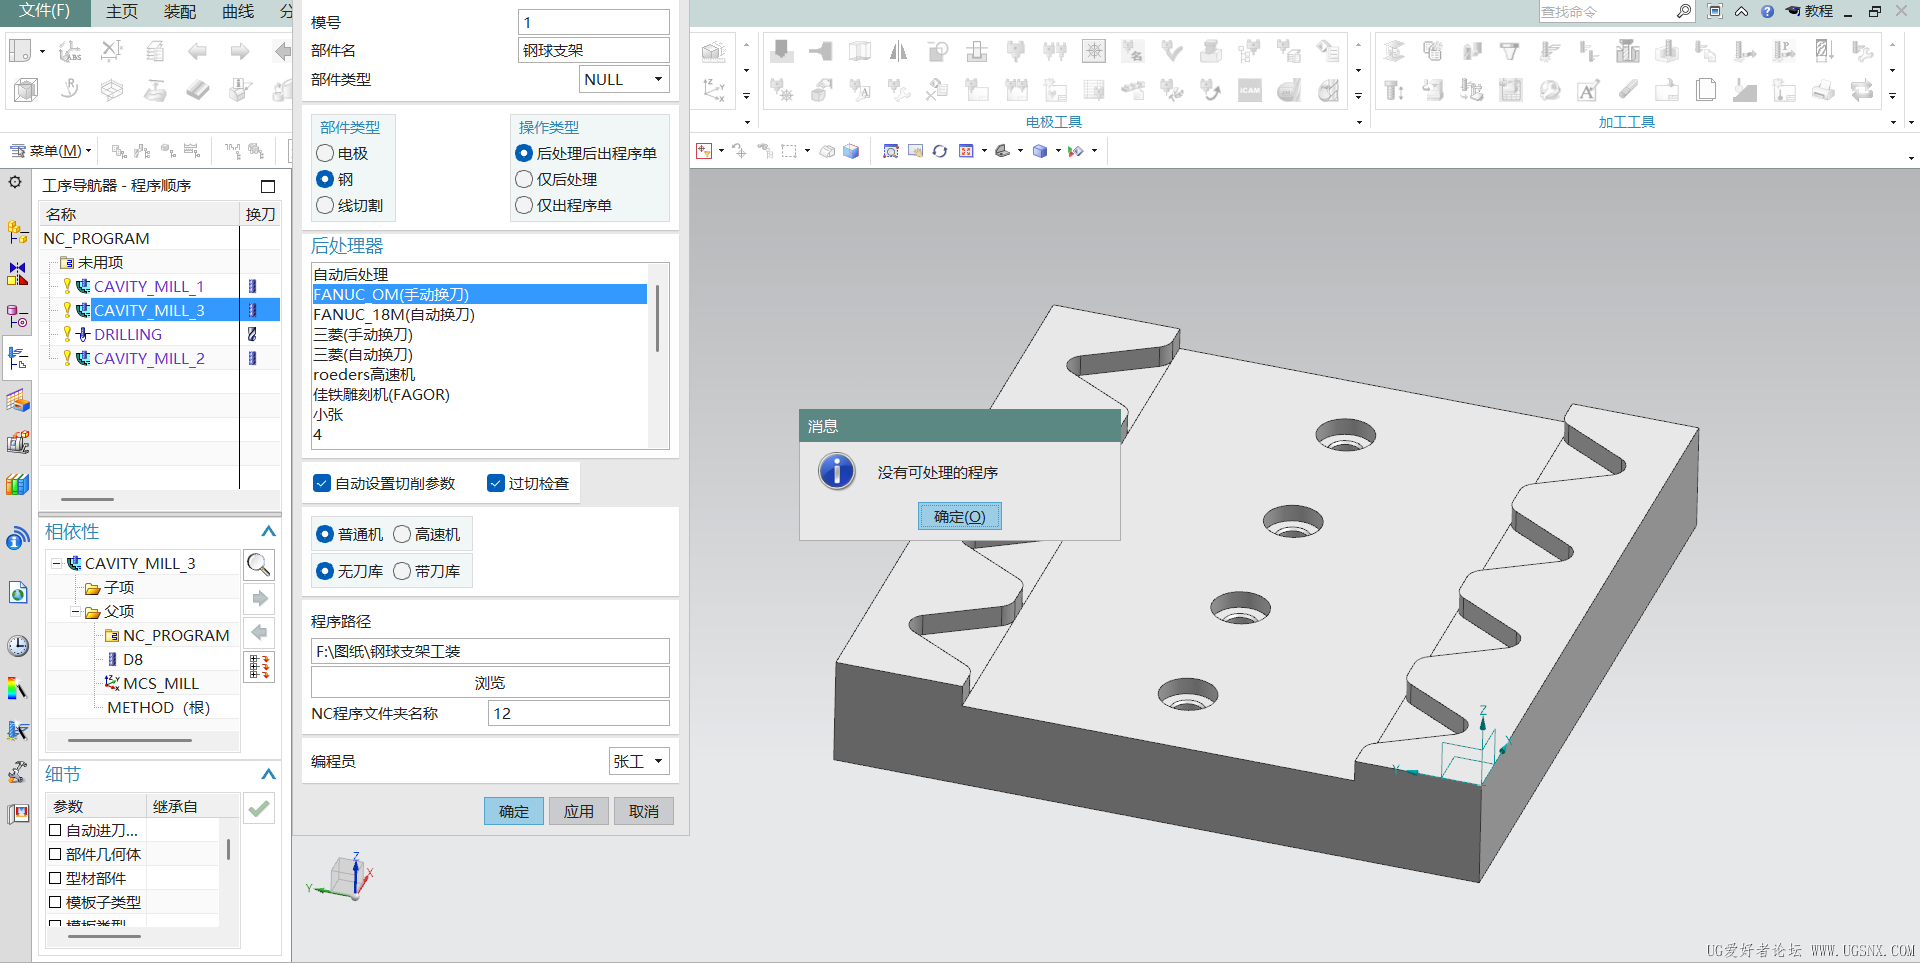Click 确定(O) in the message dialog

(959, 517)
